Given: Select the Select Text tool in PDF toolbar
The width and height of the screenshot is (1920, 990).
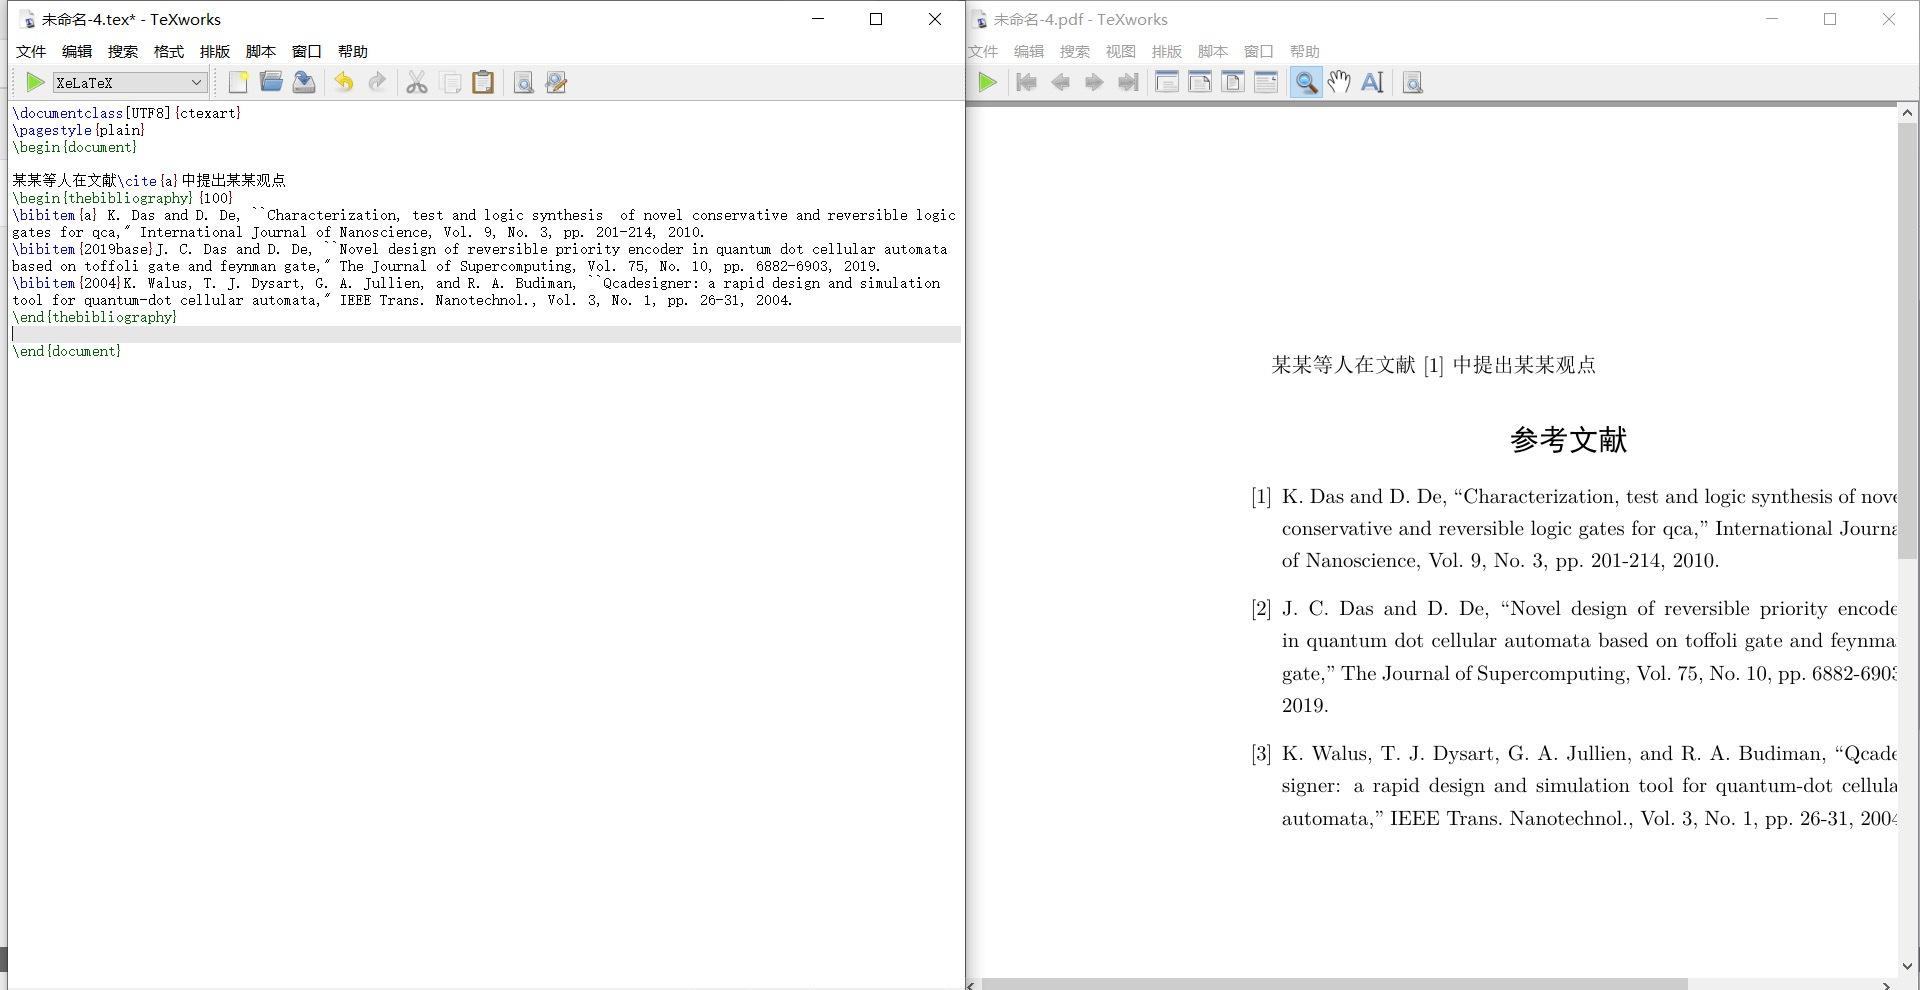Looking at the screenshot, I should [x=1372, y=83].
